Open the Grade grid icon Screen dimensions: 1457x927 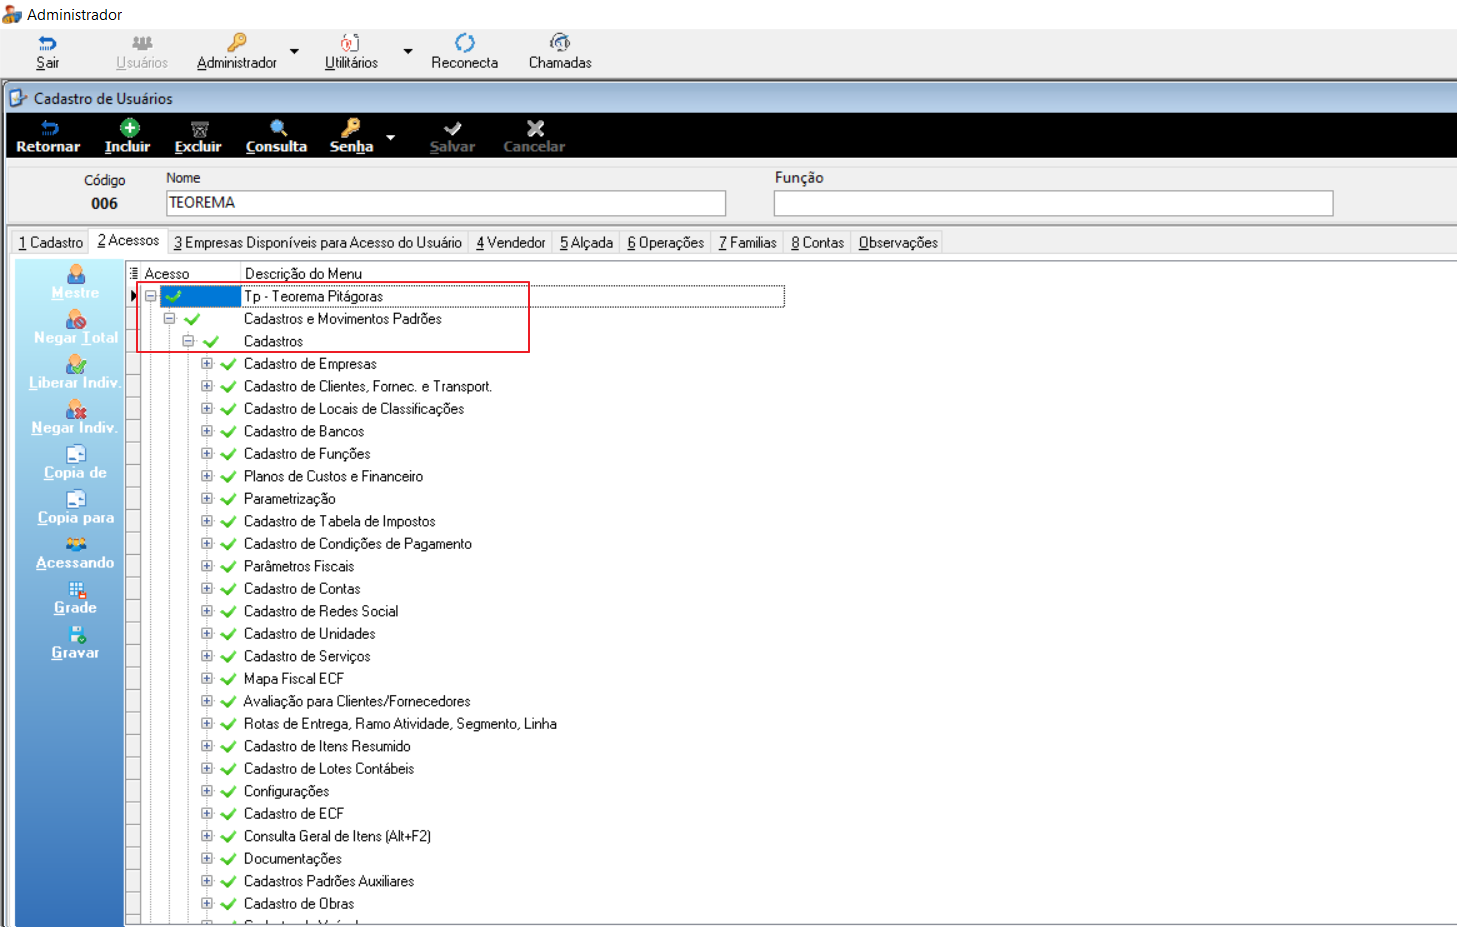coord(76,589)
